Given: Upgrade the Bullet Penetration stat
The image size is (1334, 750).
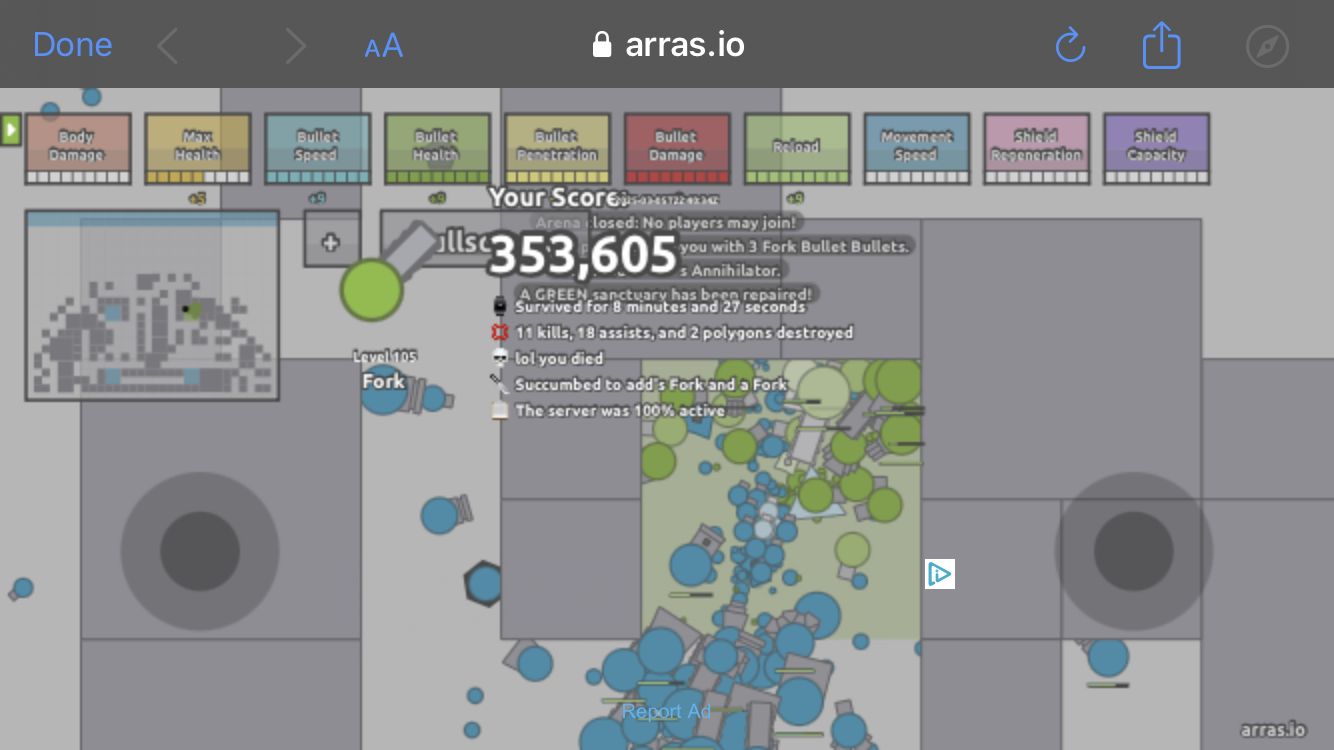Looking at the screenshot, I should click(x=558, y=149).
